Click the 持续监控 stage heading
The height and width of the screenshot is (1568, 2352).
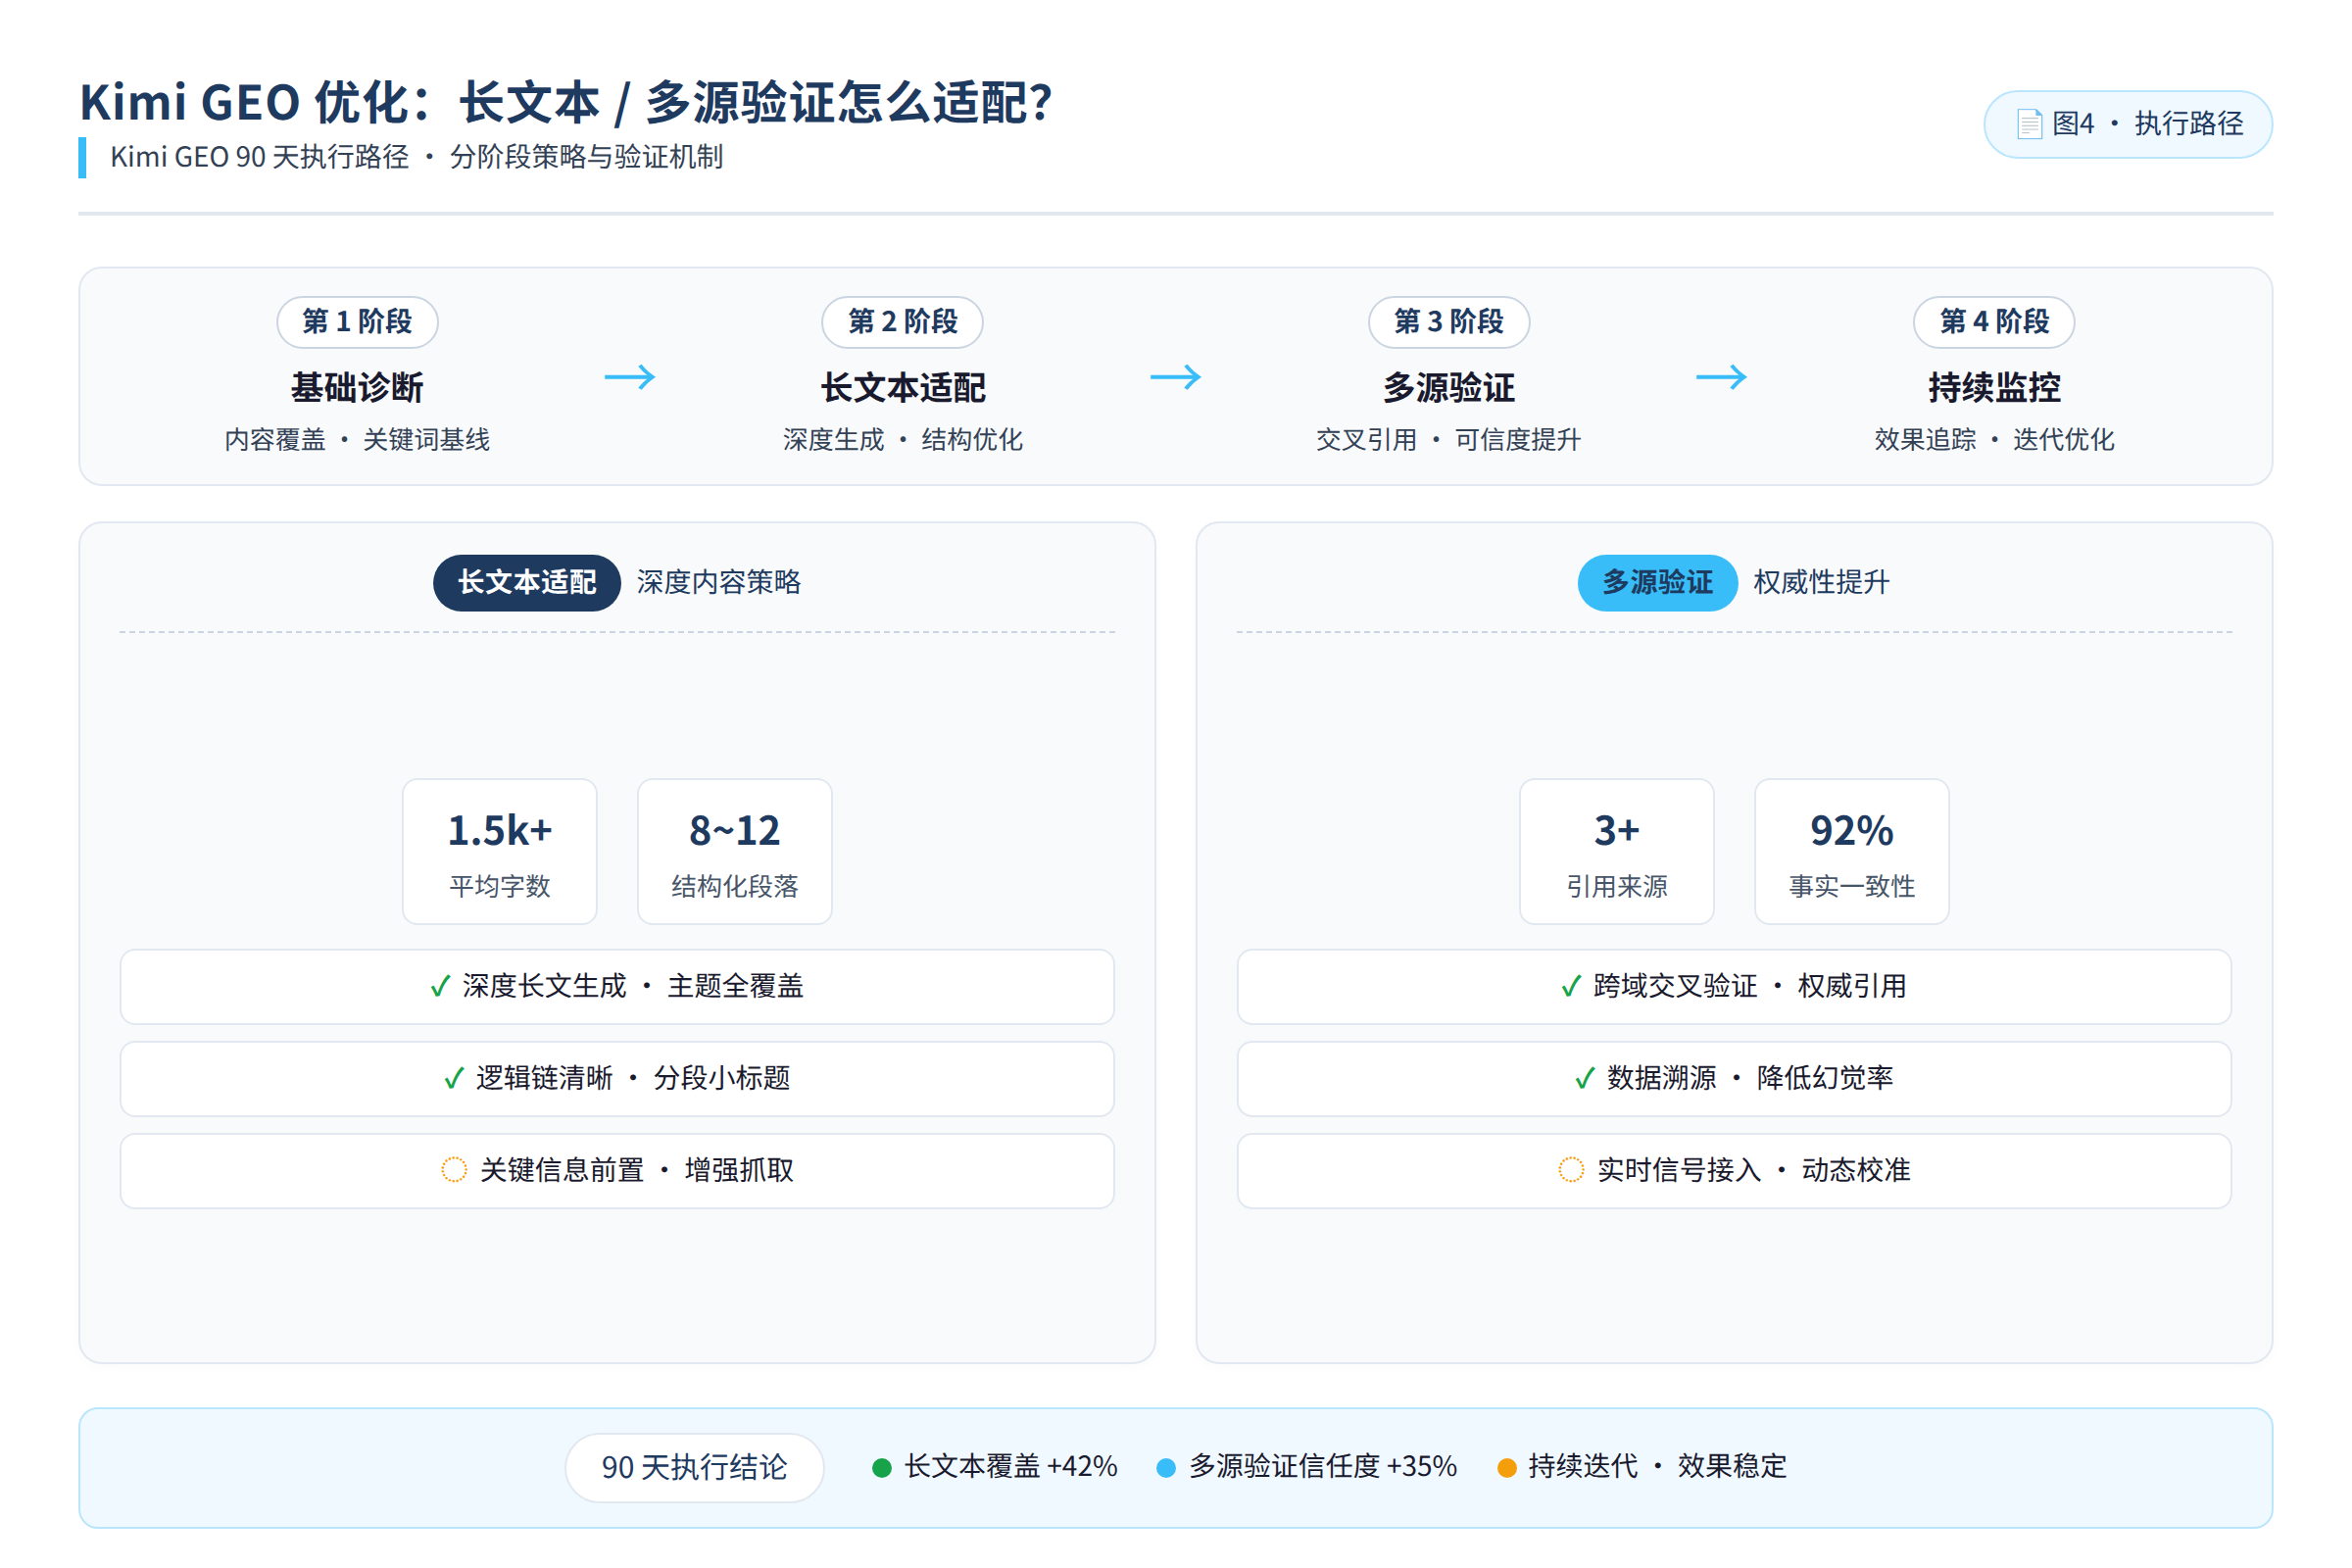tap(1995, 388)
